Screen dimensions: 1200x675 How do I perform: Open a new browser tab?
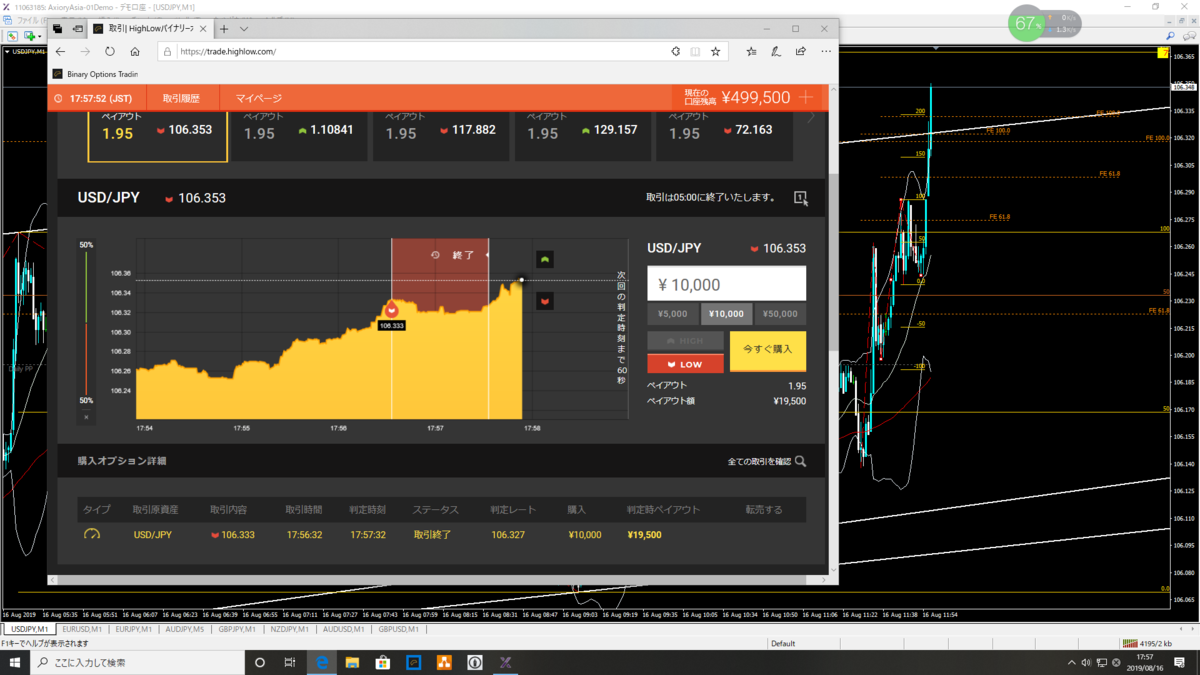point(224,29)
